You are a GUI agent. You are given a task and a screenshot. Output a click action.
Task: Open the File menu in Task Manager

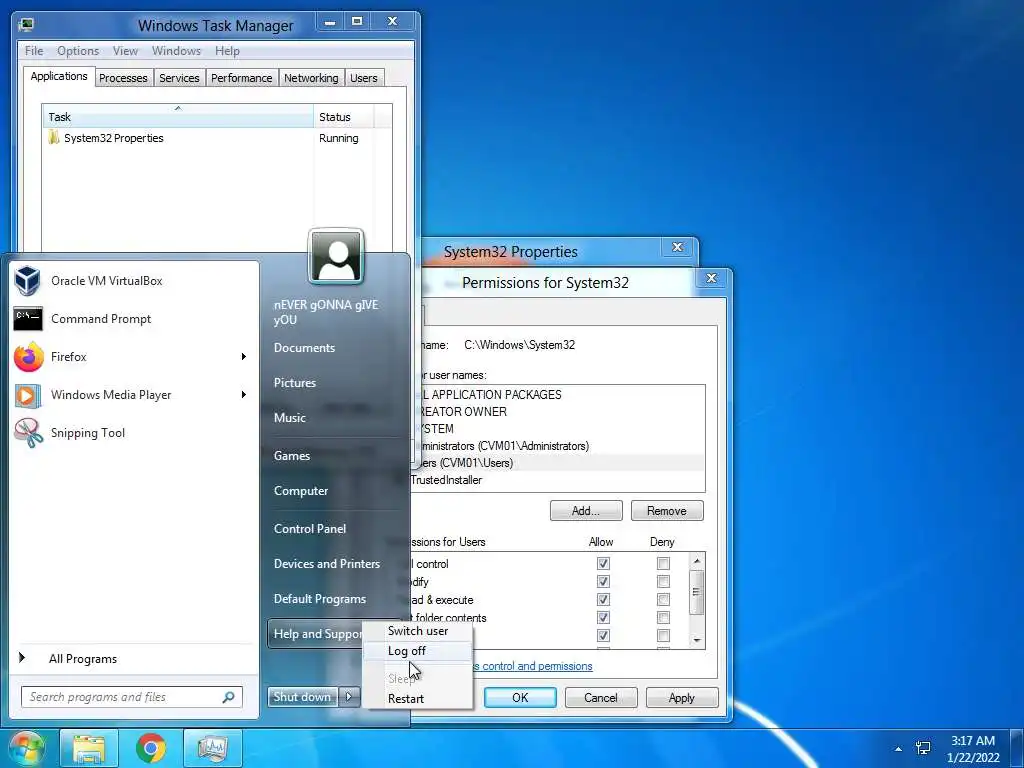[34, 50]
